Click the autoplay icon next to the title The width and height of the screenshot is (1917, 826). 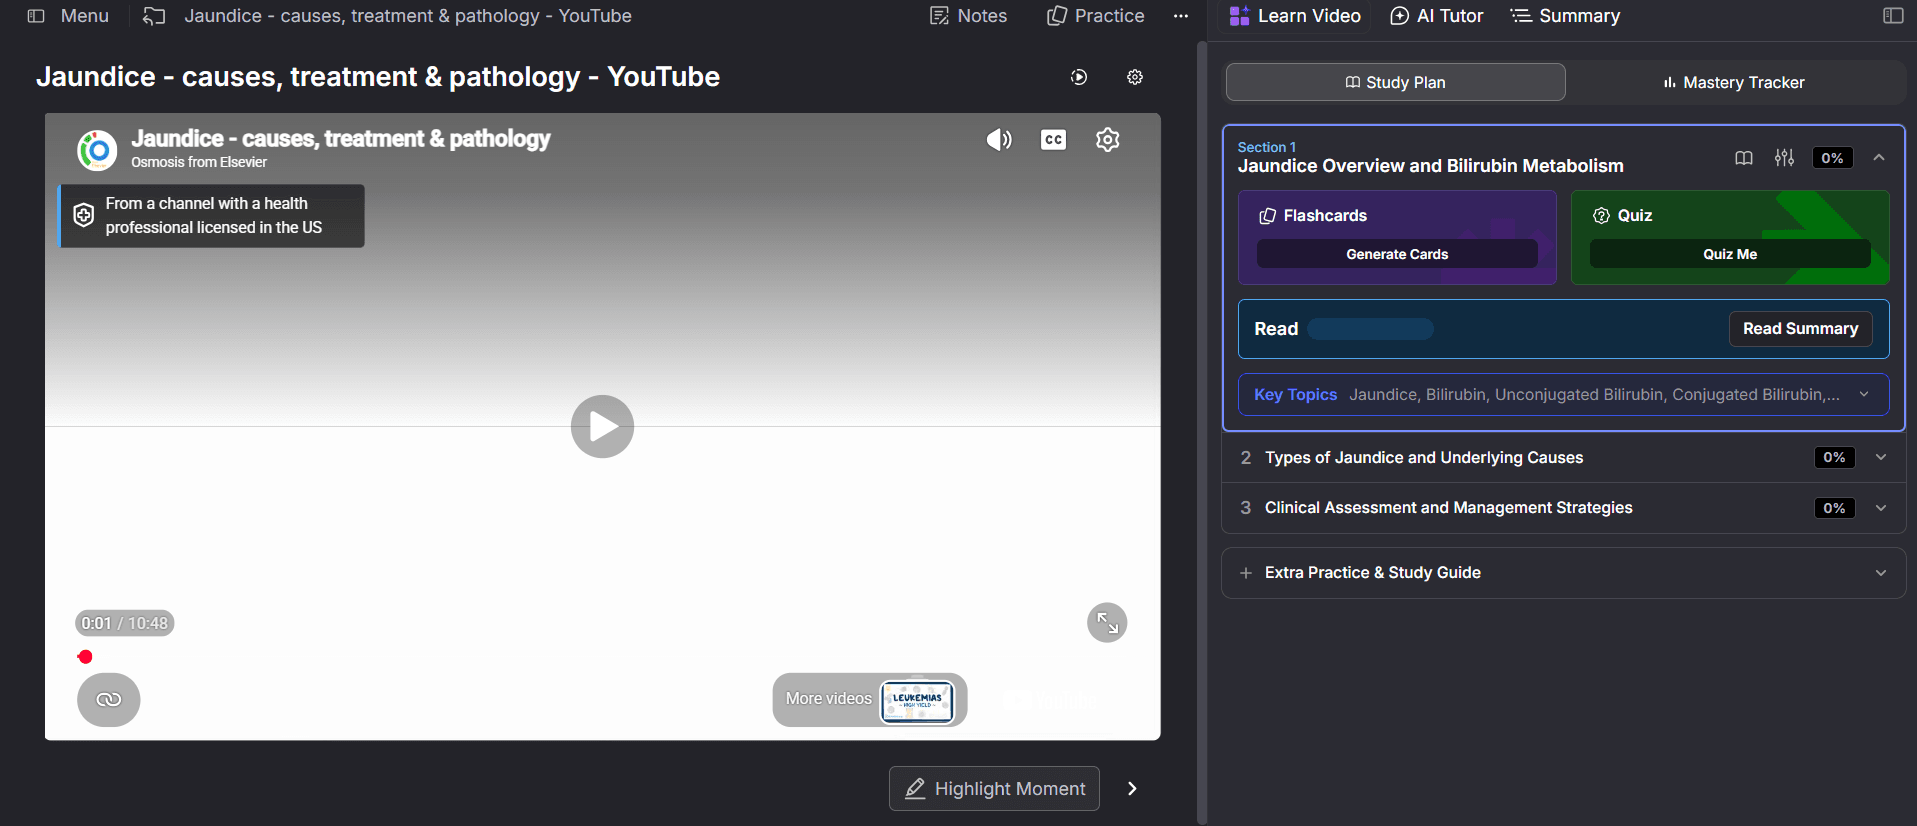[x=1079, y=77]
